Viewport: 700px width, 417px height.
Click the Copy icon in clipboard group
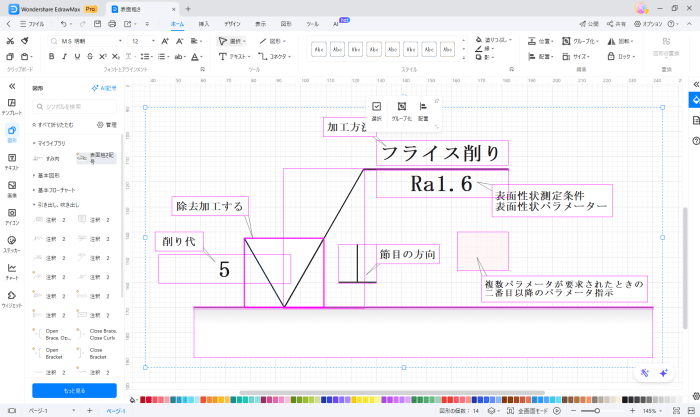(10, 57)
